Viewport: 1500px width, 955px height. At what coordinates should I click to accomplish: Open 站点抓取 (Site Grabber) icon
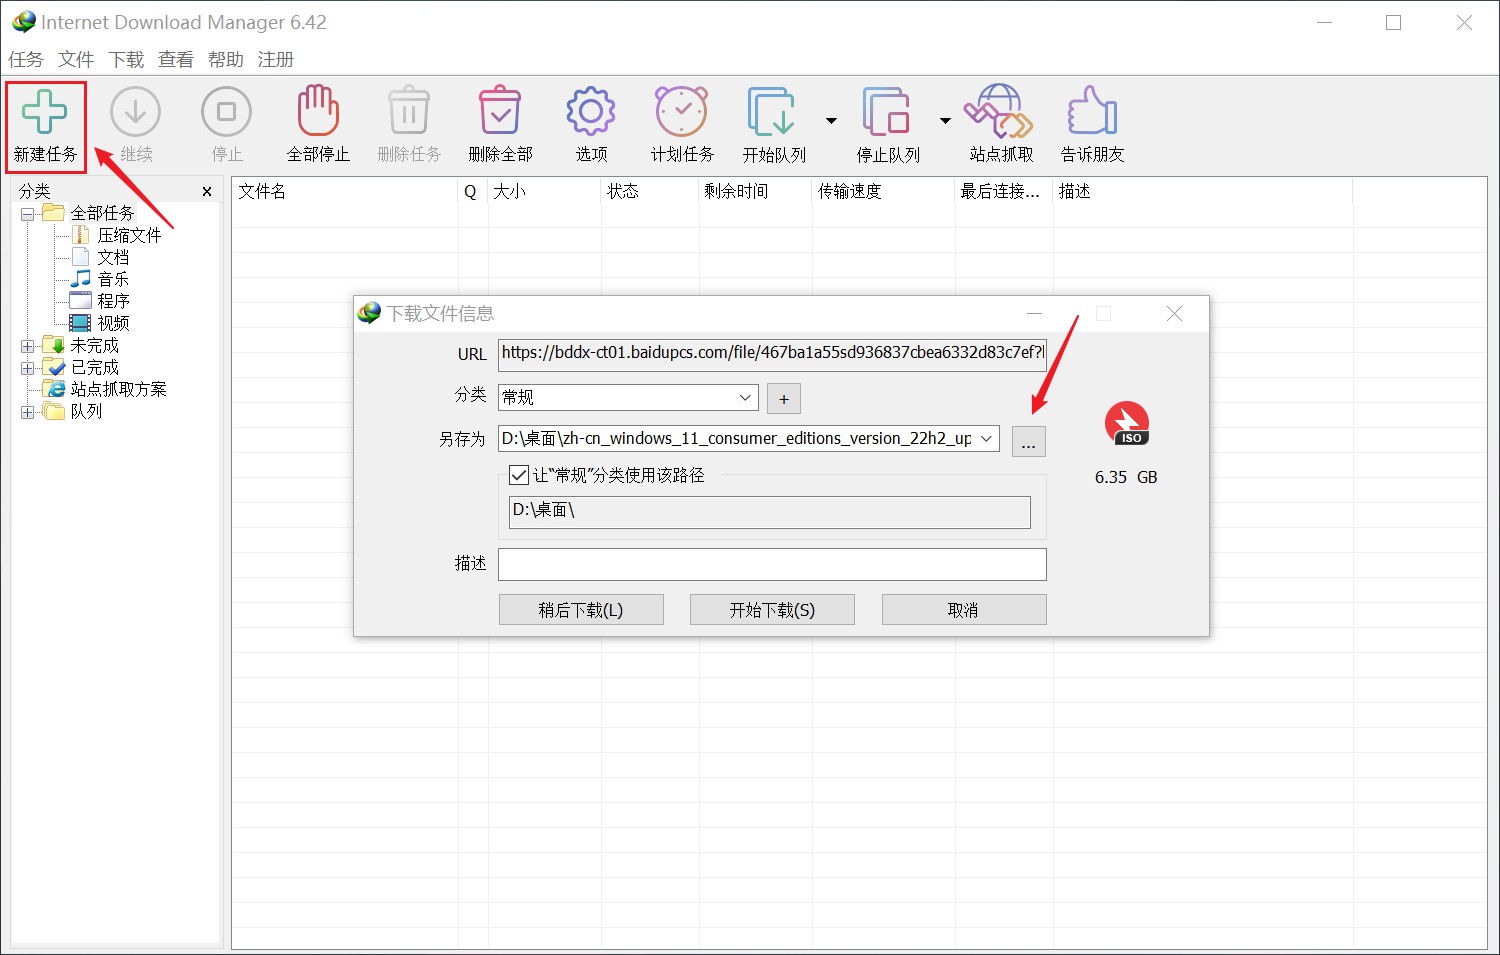point(1000,111)
